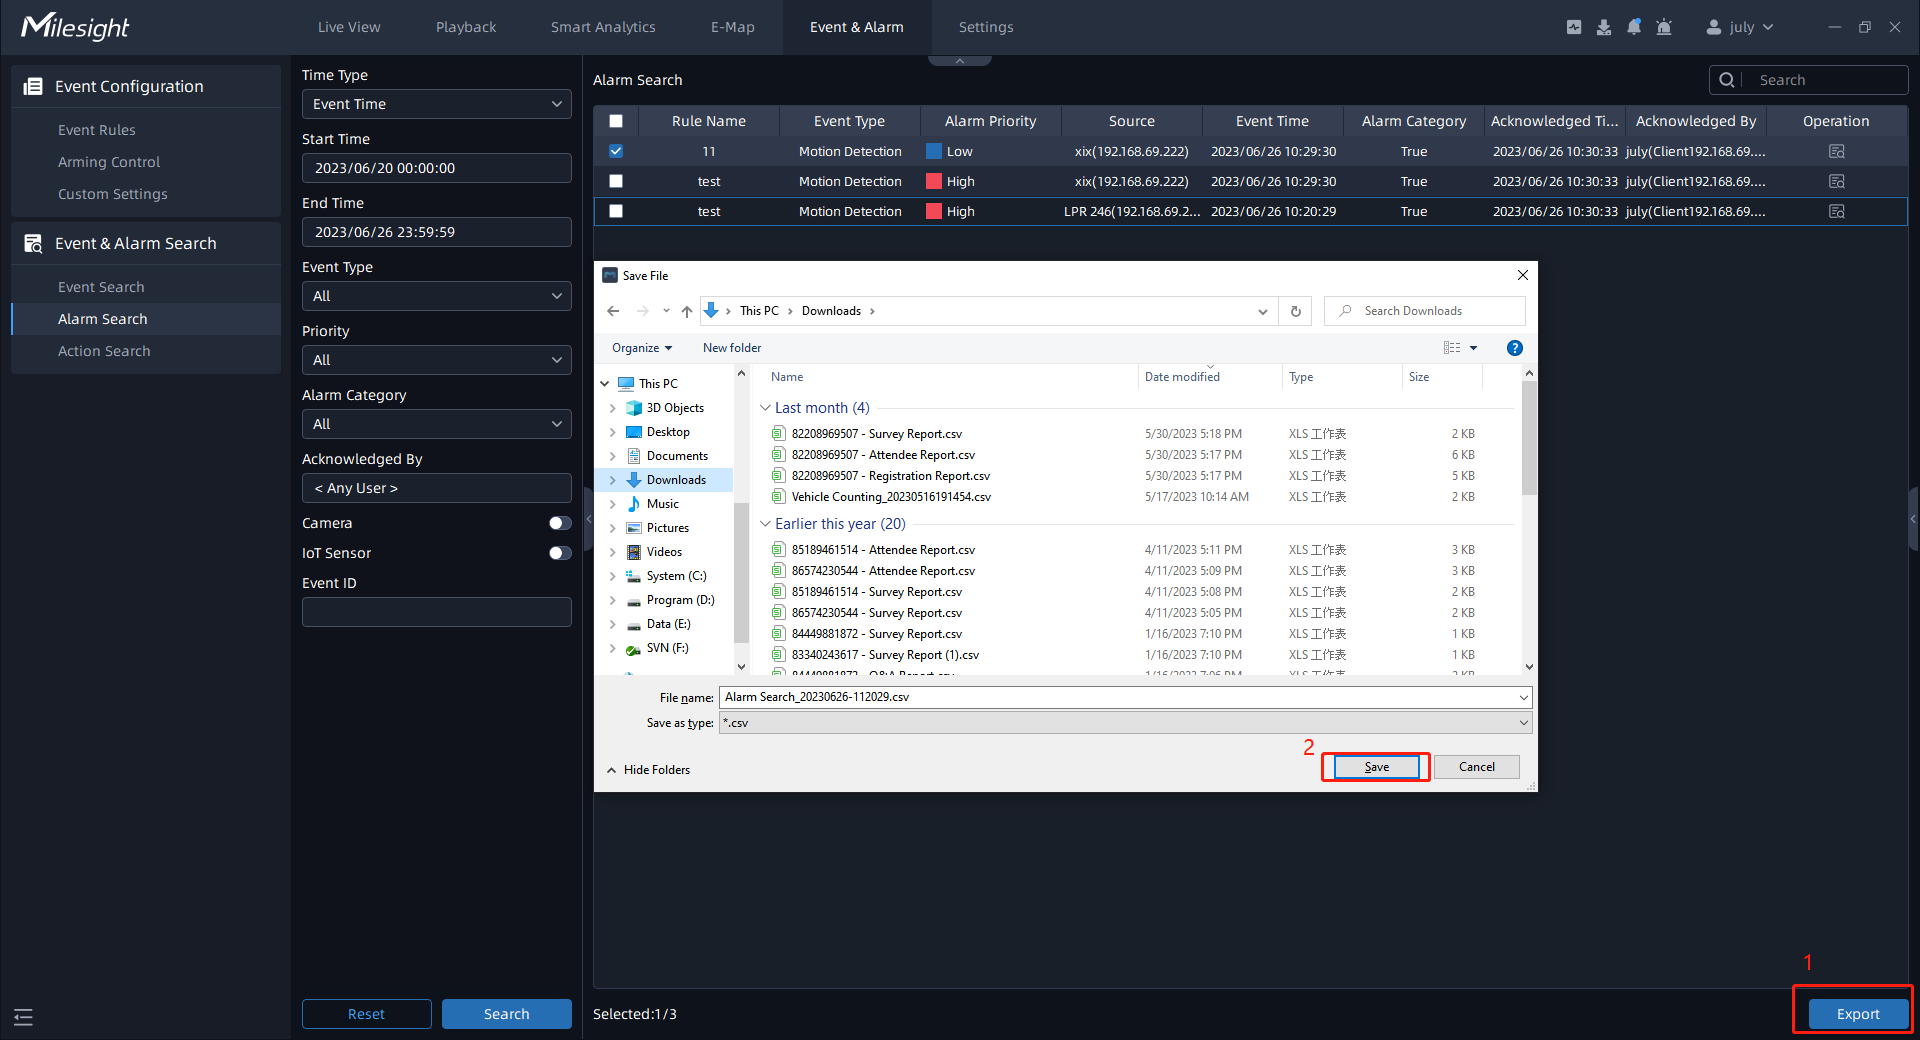Go up one folder level in Save dialog
1920x1040 pixels.
coord(687,311)
